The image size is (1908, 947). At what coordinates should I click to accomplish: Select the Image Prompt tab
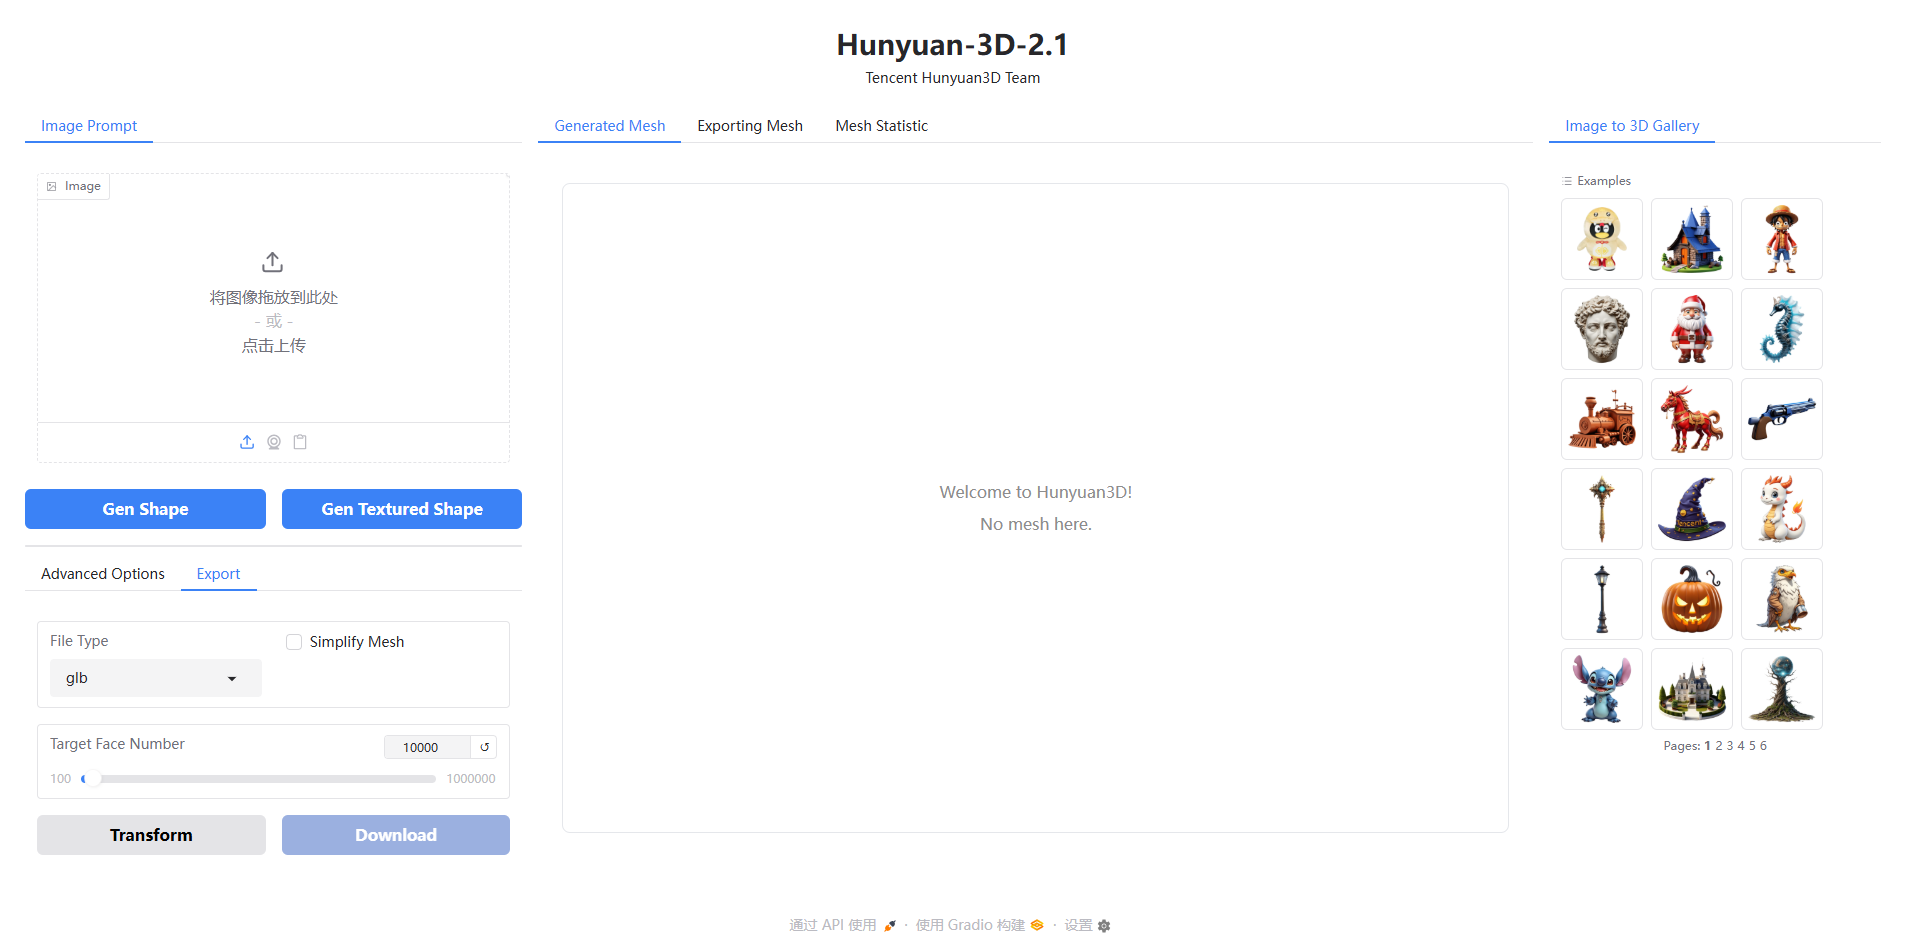click(89, 126)
